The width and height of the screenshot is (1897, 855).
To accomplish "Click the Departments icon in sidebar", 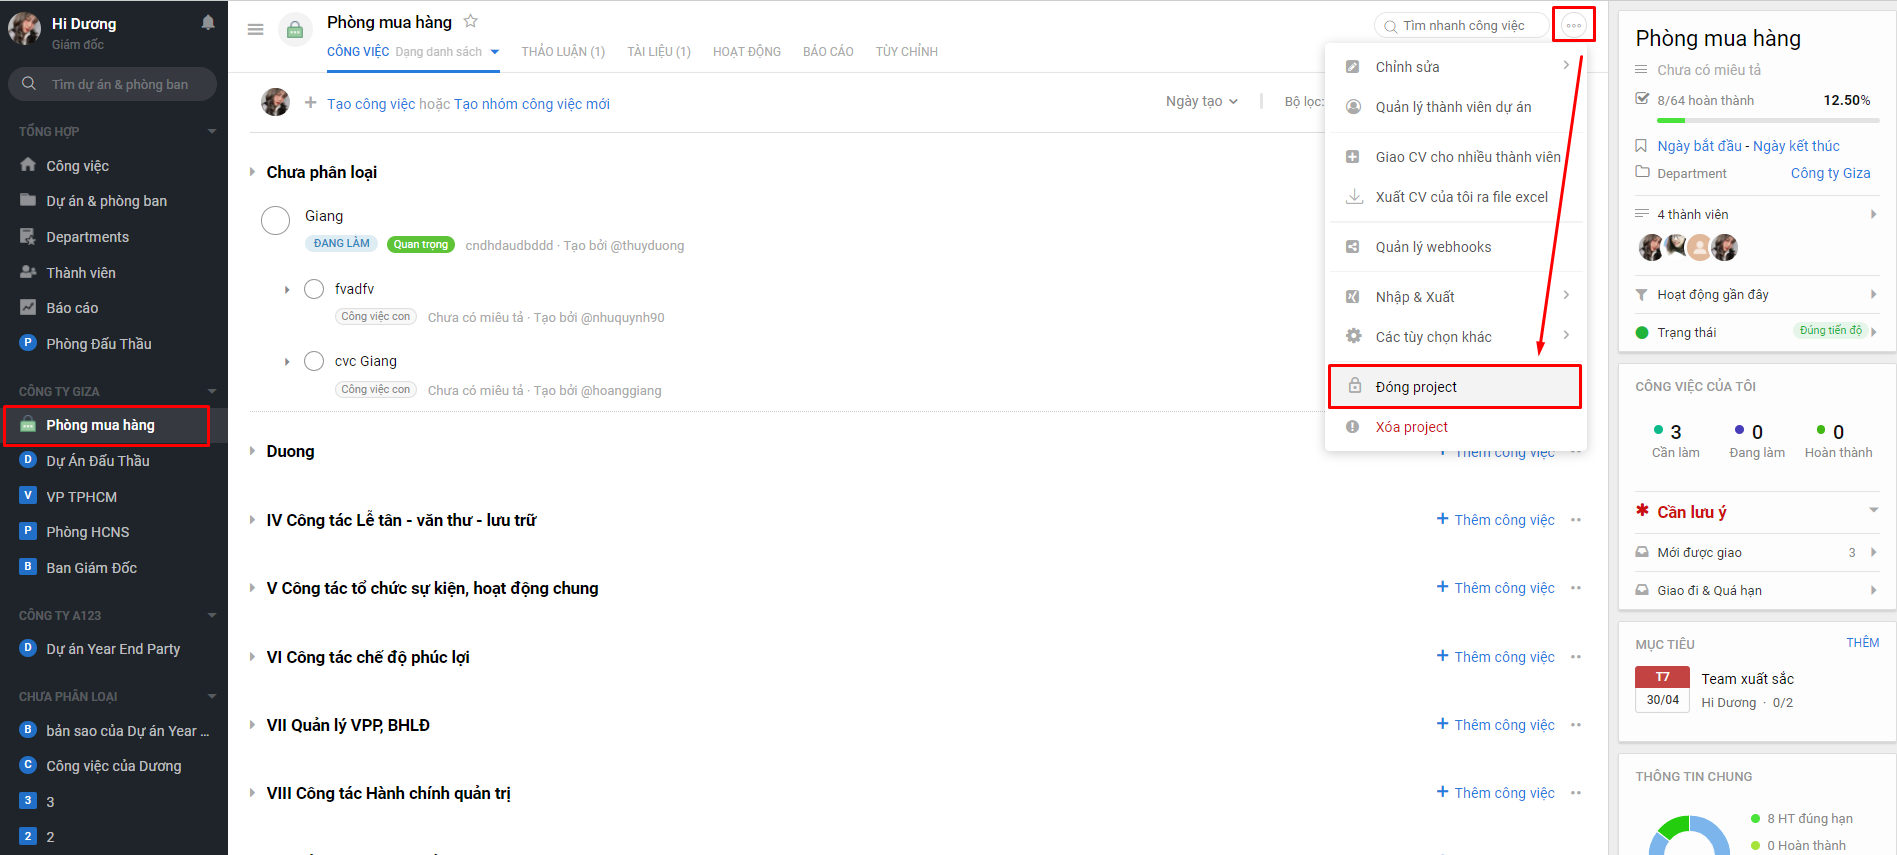I will pos(28,236).
